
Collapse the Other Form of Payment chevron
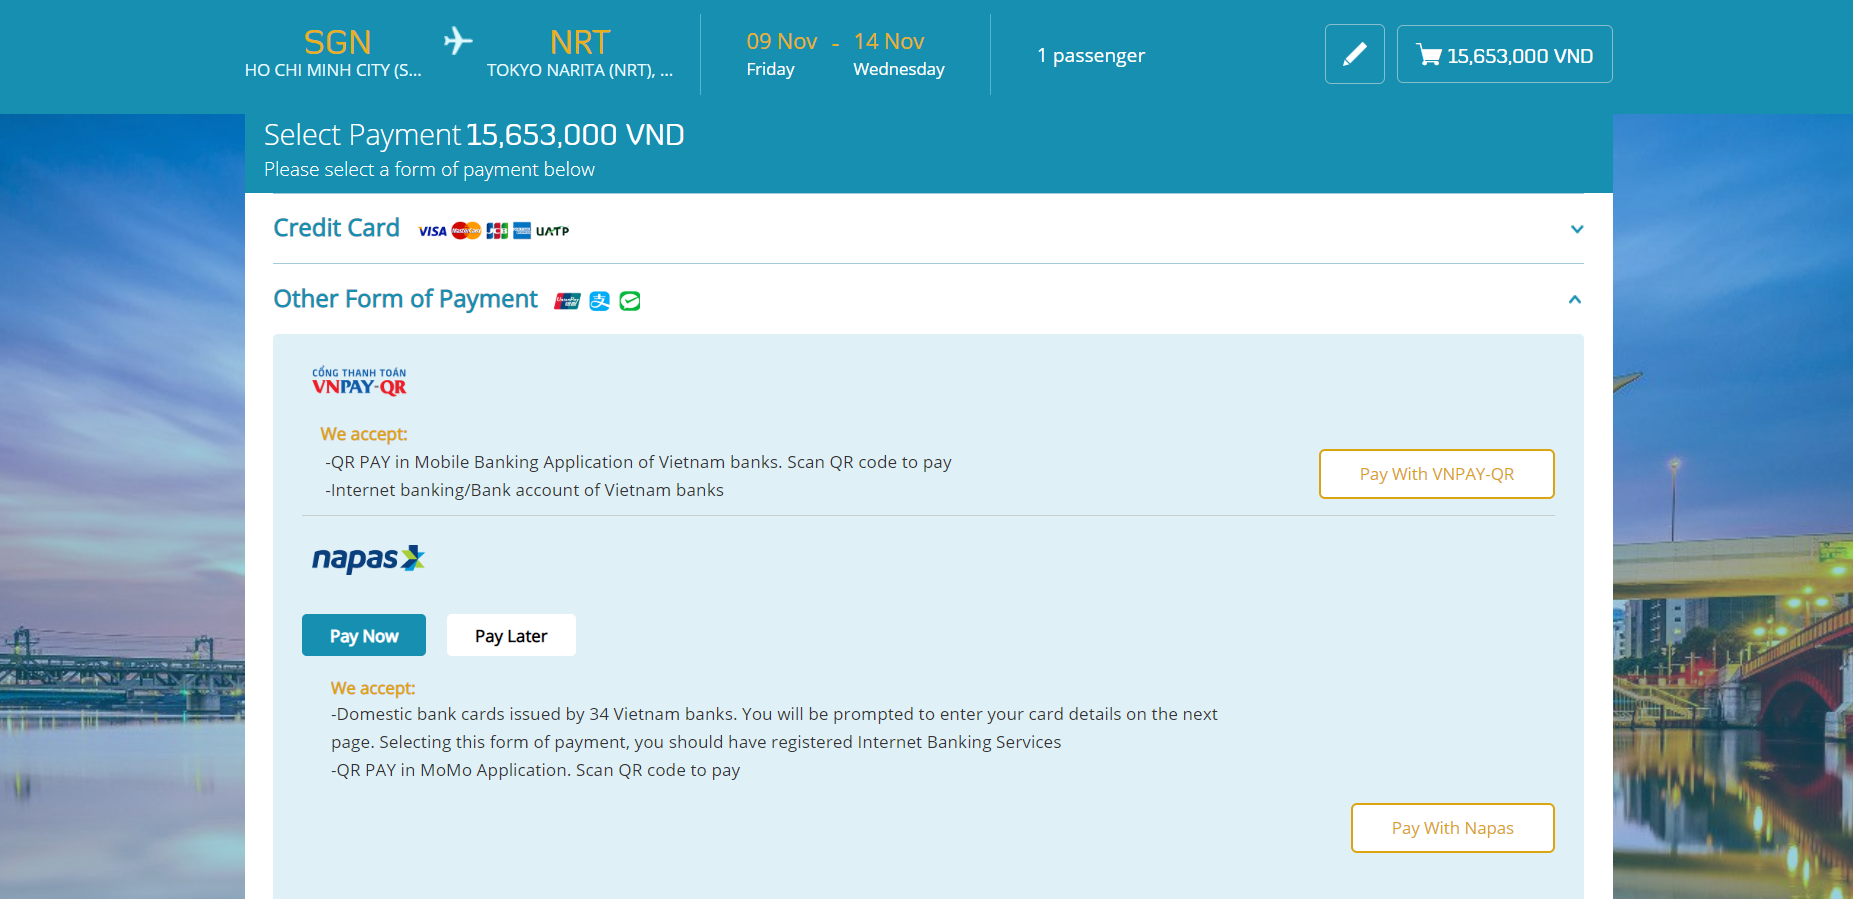point(1575,299)
